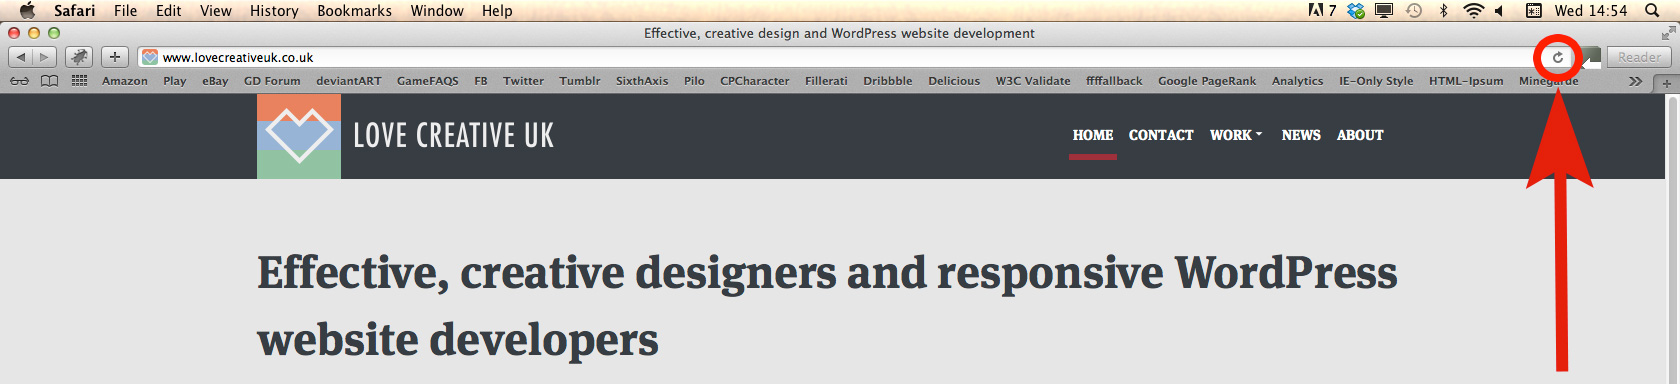Expand the WORK navigation dropdown
1680x384 pixels.
(x=1236, y=135)
